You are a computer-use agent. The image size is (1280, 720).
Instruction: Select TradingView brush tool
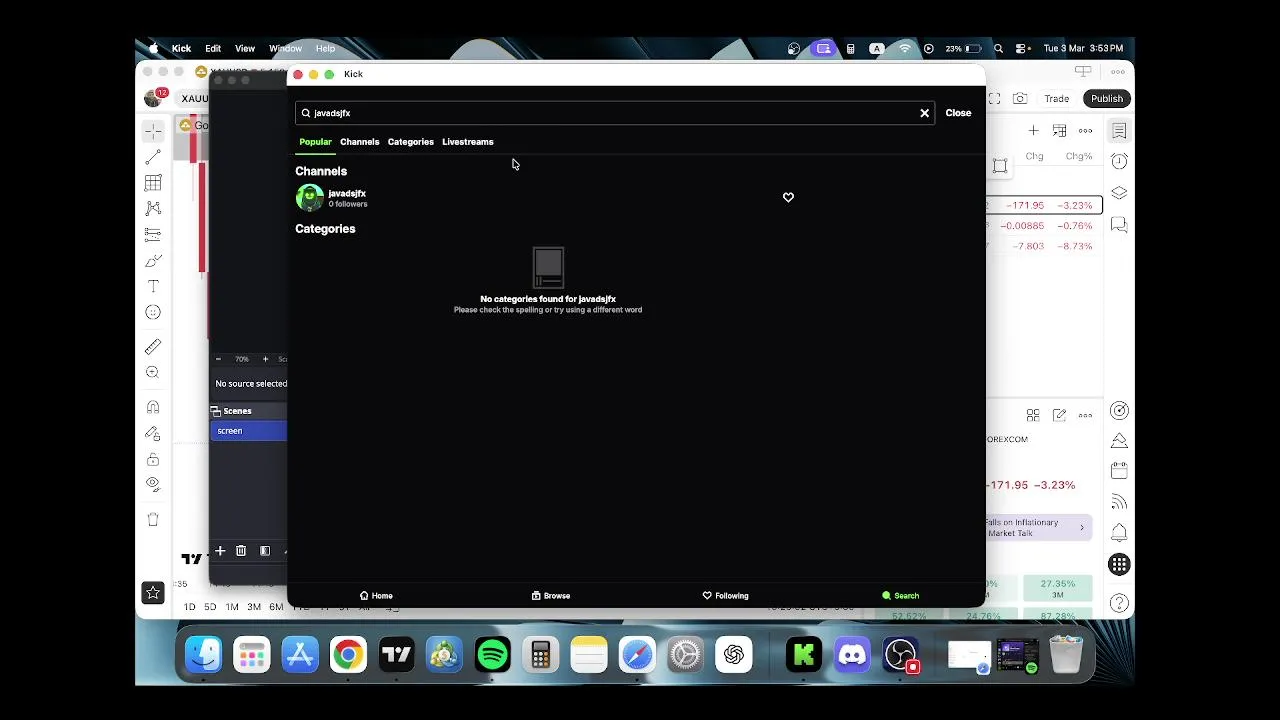click(153, 260)
